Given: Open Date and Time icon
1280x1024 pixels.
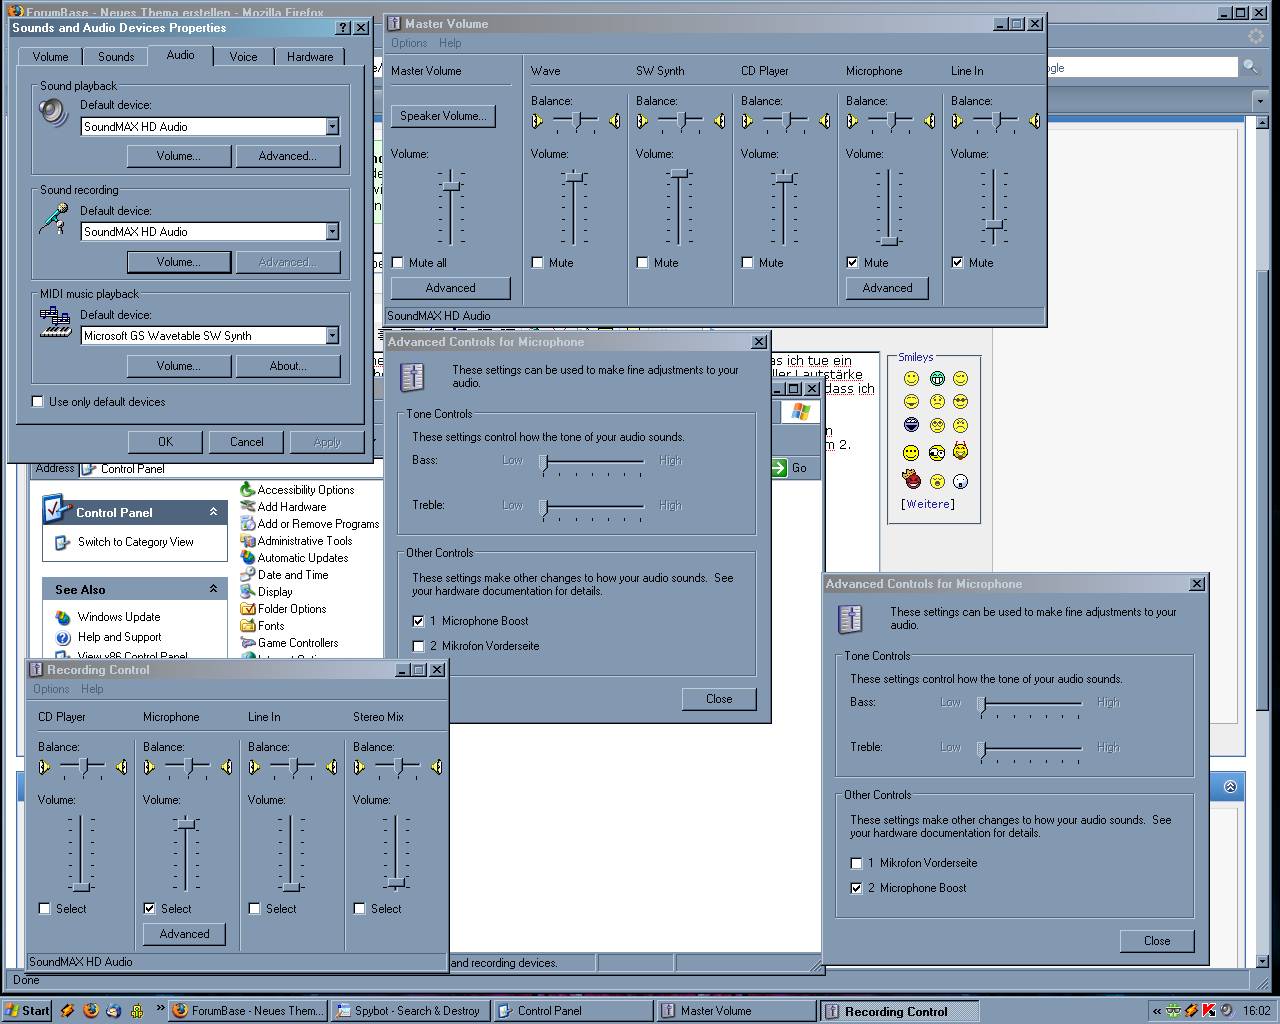Looking at the screenshot, I should click(x=248, y=575).
